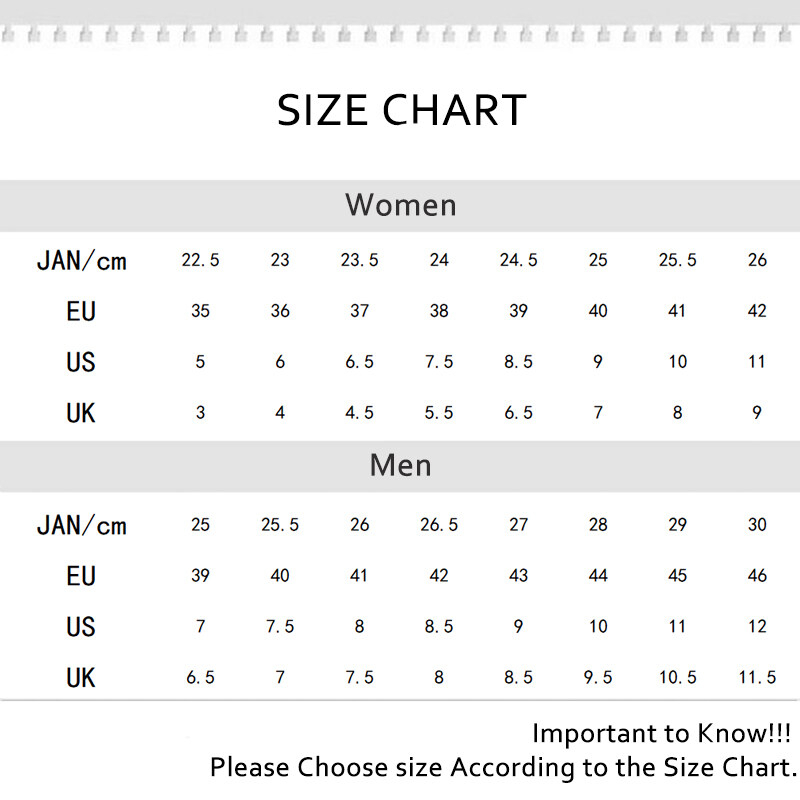
Task: Click the SIZE CHART title
Action: [x=401, y=110]
